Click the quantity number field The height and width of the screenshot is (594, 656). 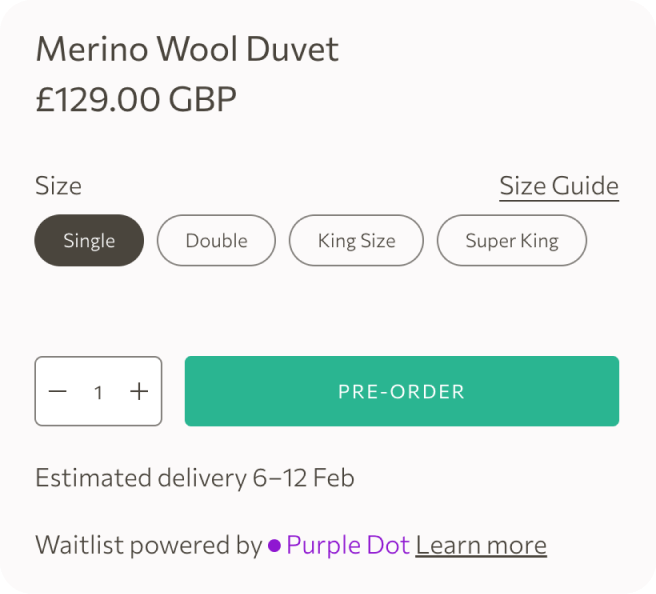point(98,392)
